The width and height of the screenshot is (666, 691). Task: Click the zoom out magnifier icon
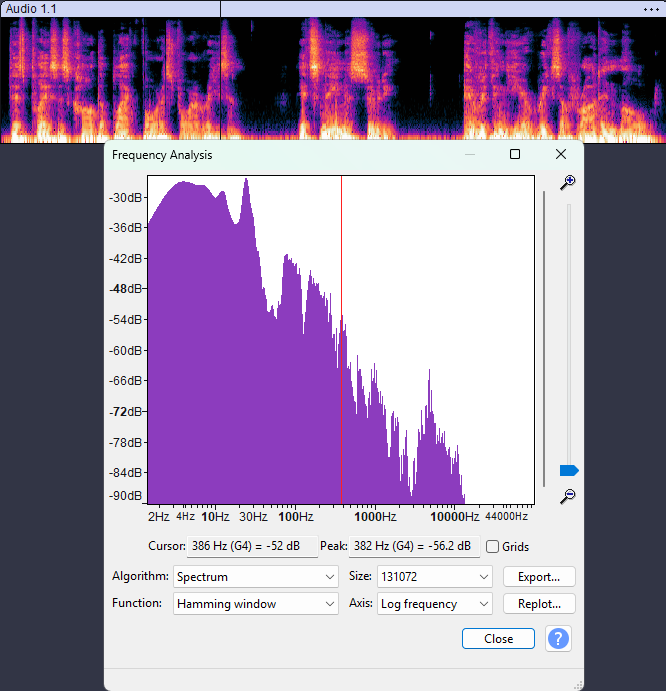coord(568,496)
